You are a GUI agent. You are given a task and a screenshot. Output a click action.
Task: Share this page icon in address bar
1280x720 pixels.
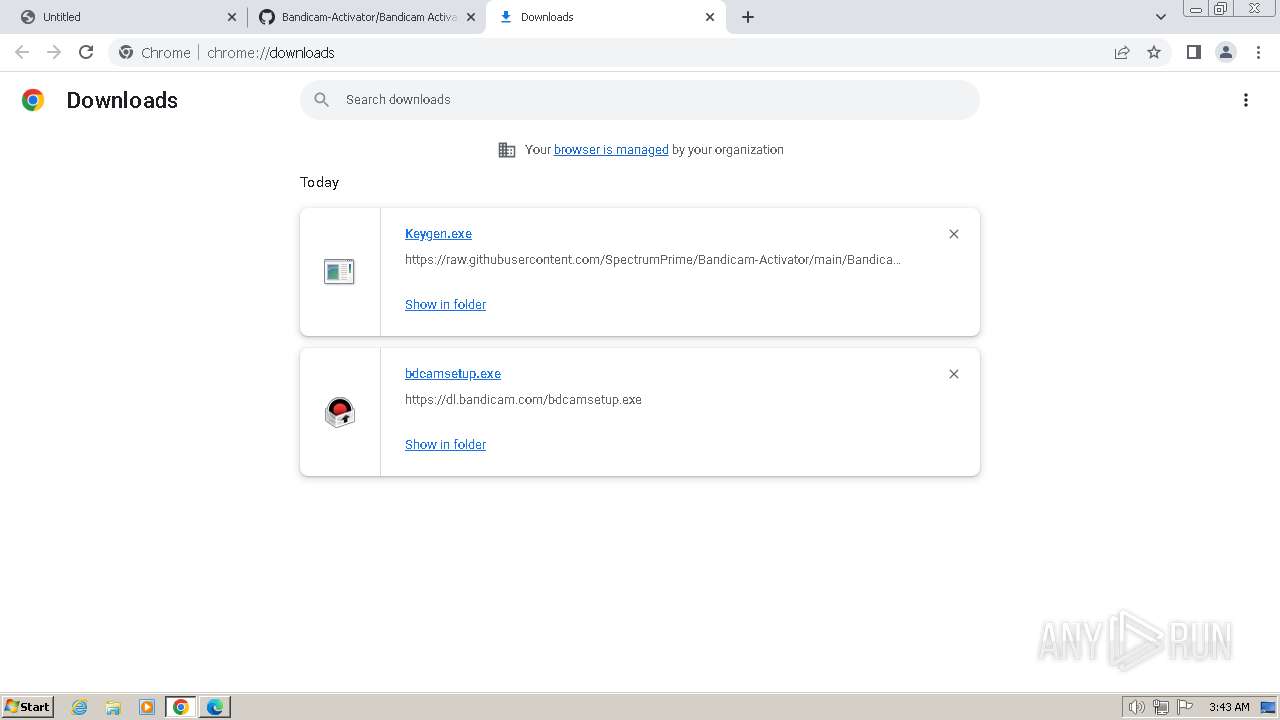[1122, 52]
